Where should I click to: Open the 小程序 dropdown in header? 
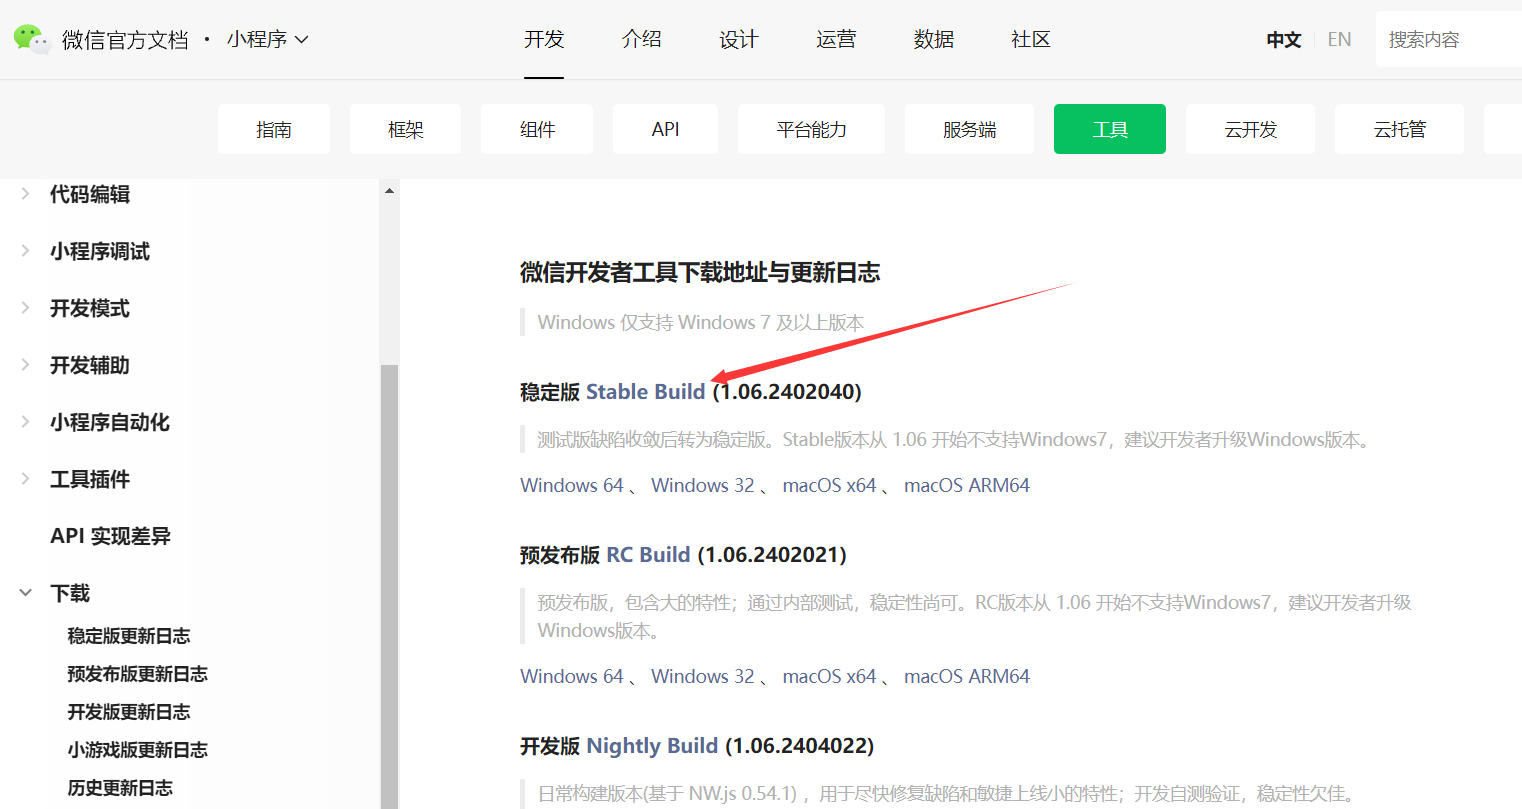[267, 40]
